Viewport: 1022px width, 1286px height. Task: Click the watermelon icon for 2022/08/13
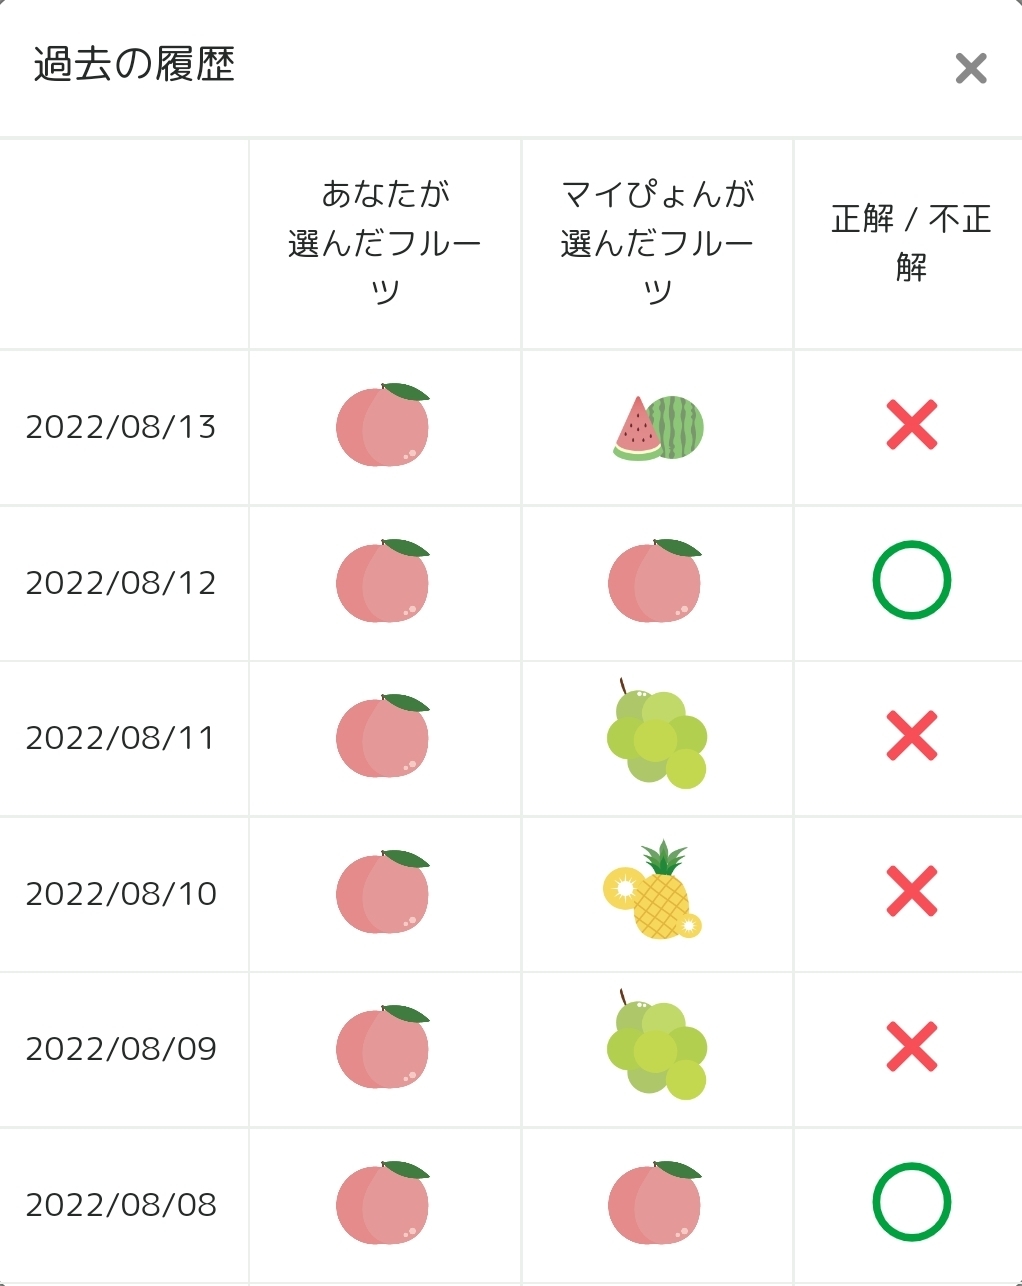click(658, 427)
